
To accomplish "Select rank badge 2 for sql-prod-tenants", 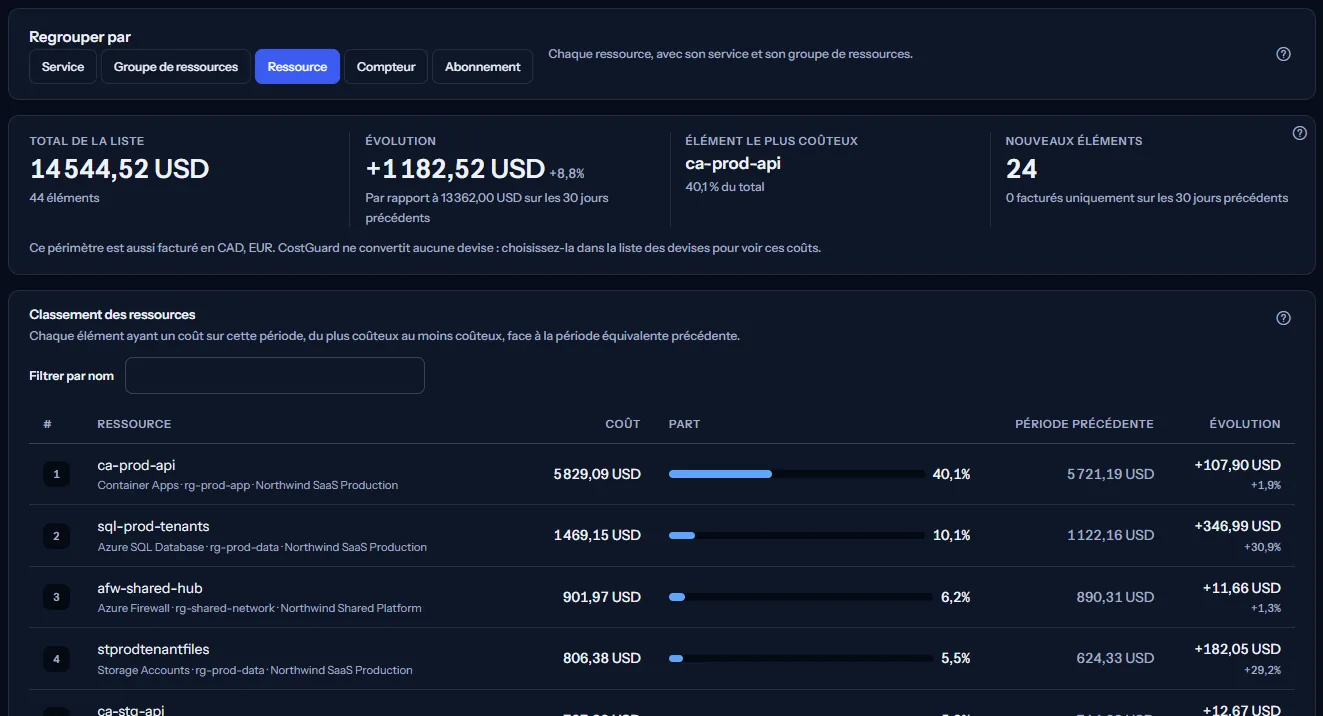I will tap(56, 536).
